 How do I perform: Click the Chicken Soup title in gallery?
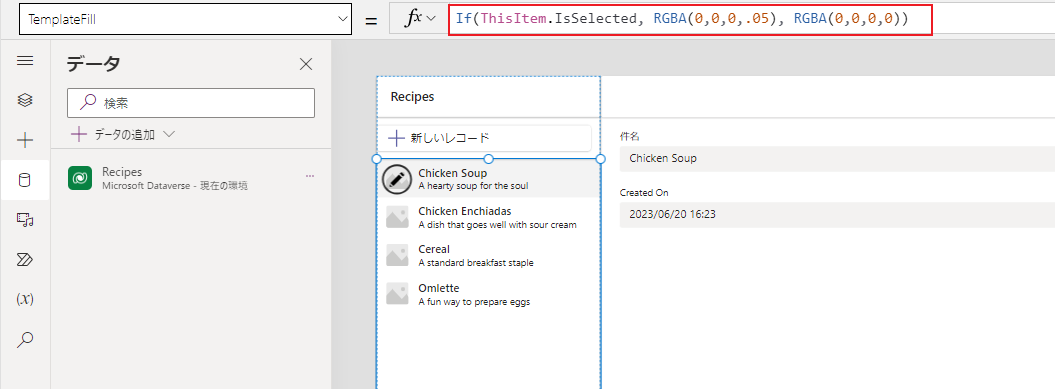[452, 173]
